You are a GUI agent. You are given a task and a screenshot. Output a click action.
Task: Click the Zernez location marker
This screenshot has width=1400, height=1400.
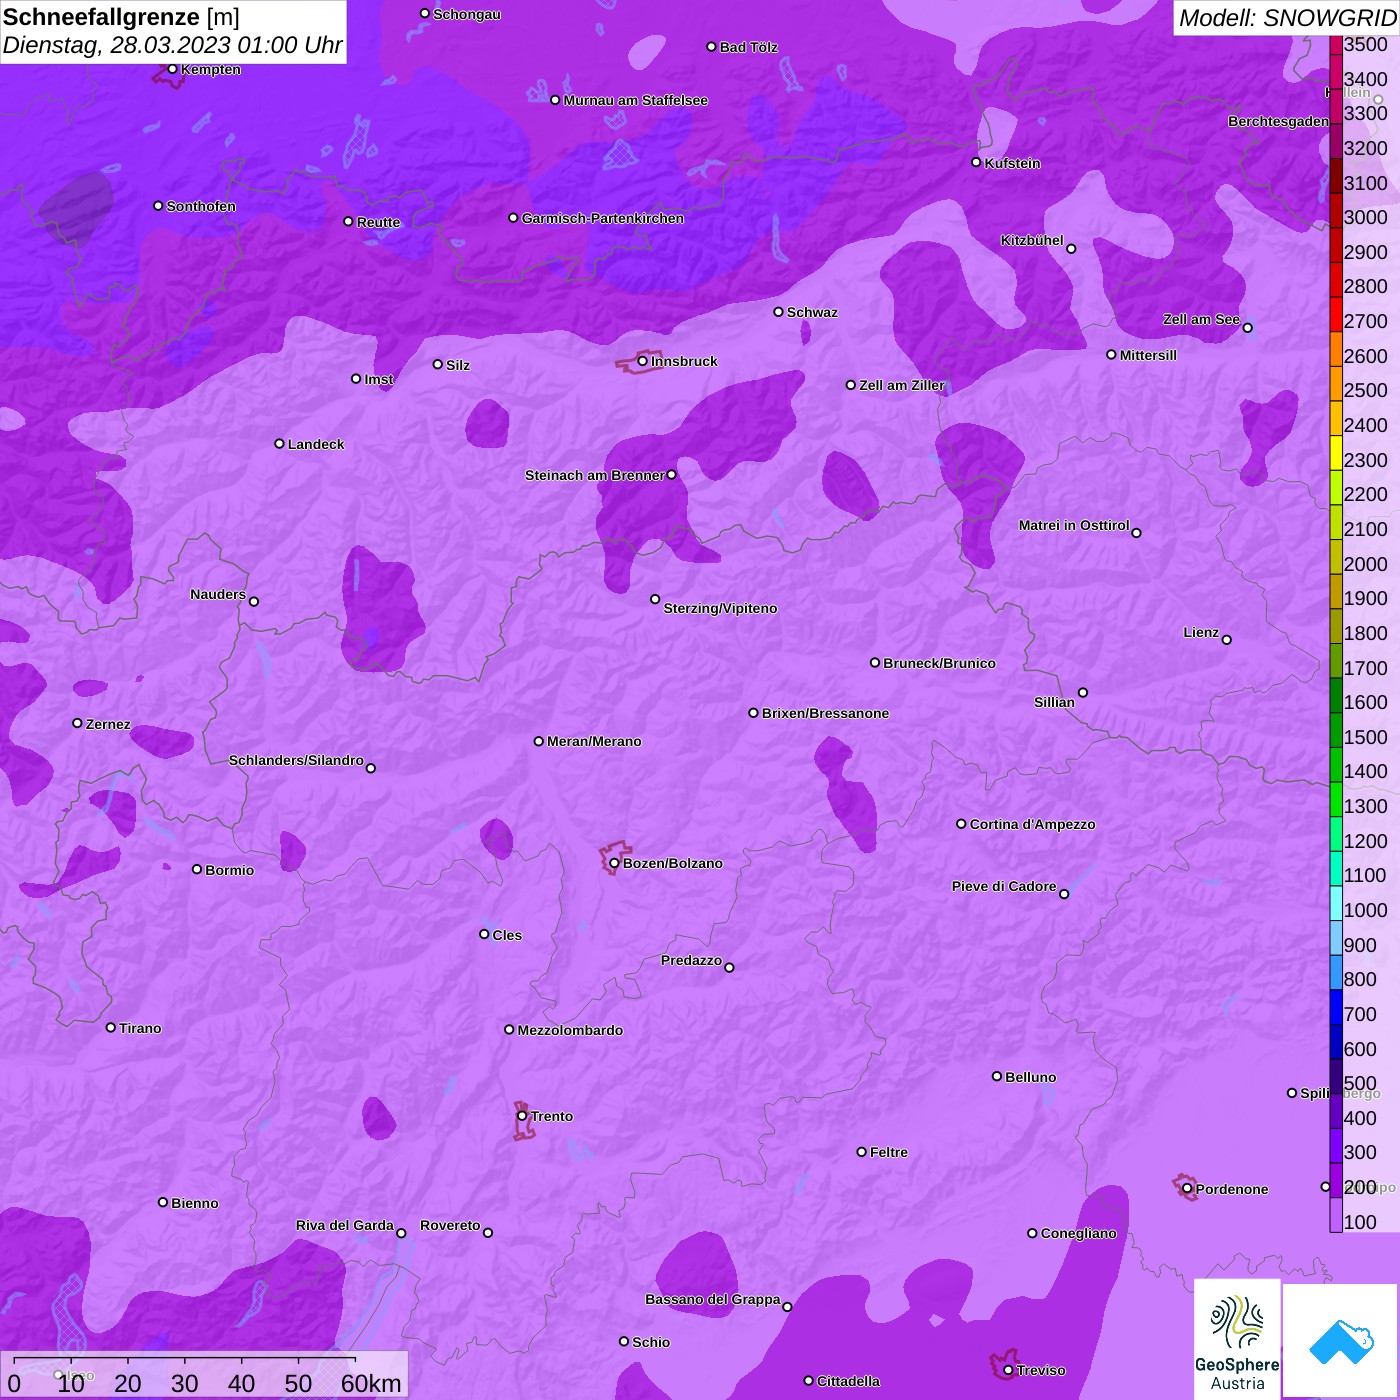click(78, 723)
